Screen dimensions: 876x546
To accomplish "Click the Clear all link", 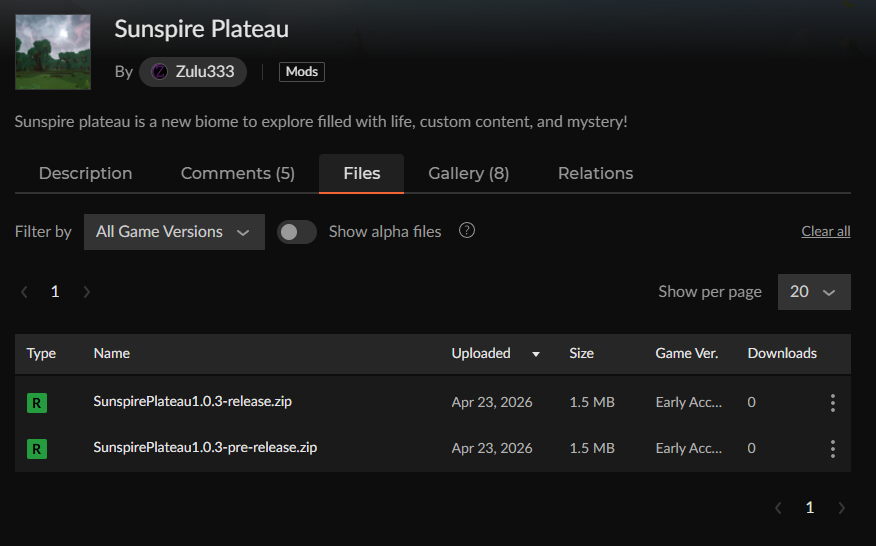I will tap(826, 231).
